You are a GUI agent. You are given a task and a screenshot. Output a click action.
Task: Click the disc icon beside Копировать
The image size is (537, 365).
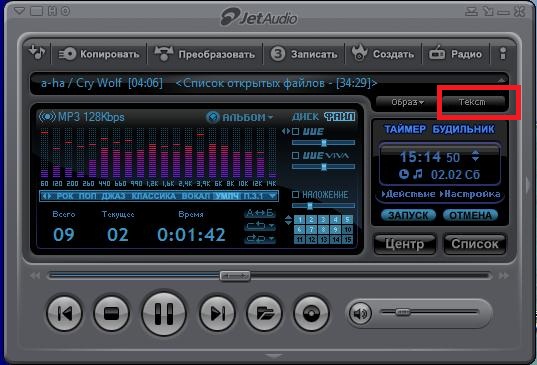point(67,54)
